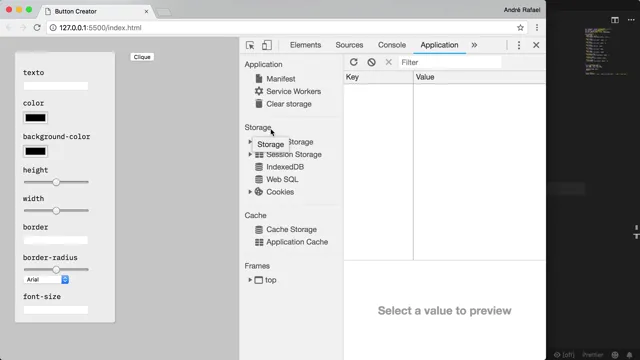This screenshot has height=360, width=640.
Task: Expand the Session Storage tree node
Action: [x=250, y=154]
